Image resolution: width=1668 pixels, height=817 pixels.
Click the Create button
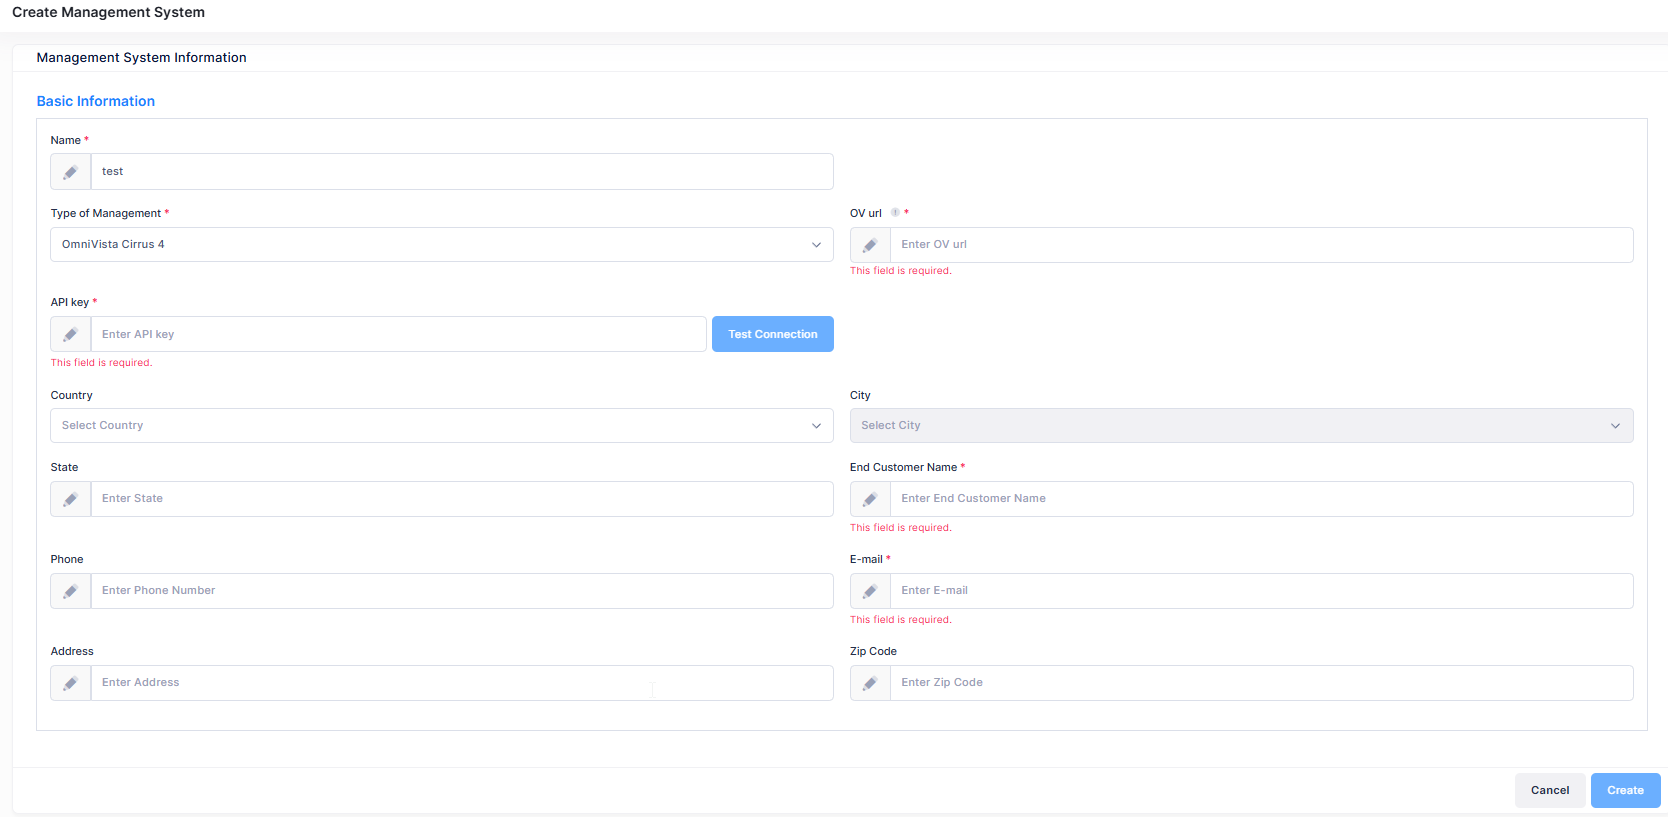tap(1625, 790)
